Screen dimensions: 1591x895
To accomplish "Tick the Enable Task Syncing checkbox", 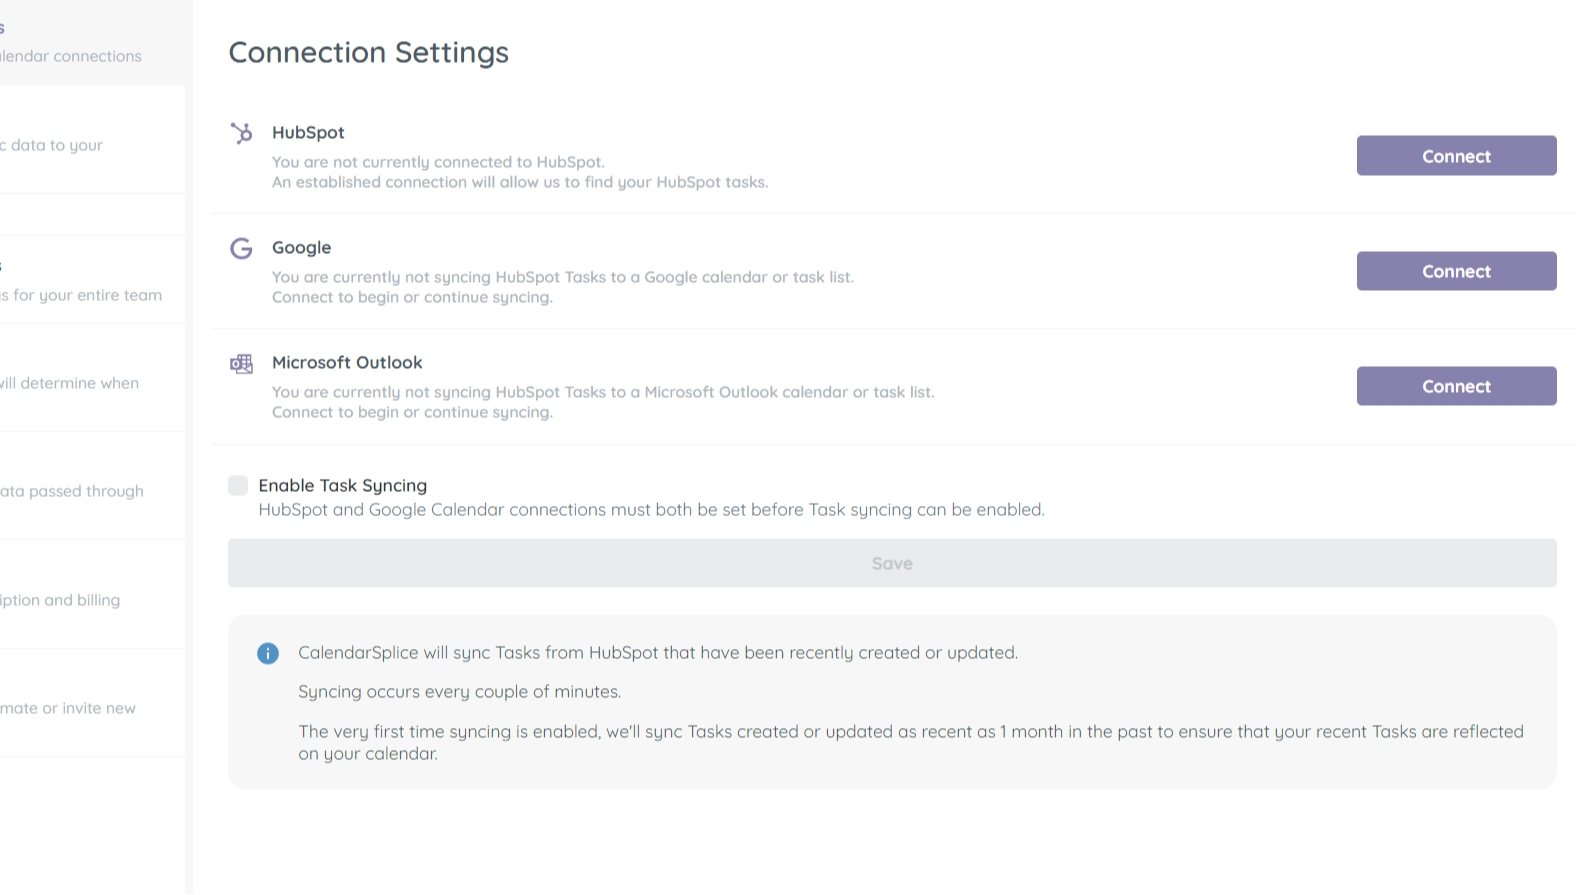I will 238,486.
